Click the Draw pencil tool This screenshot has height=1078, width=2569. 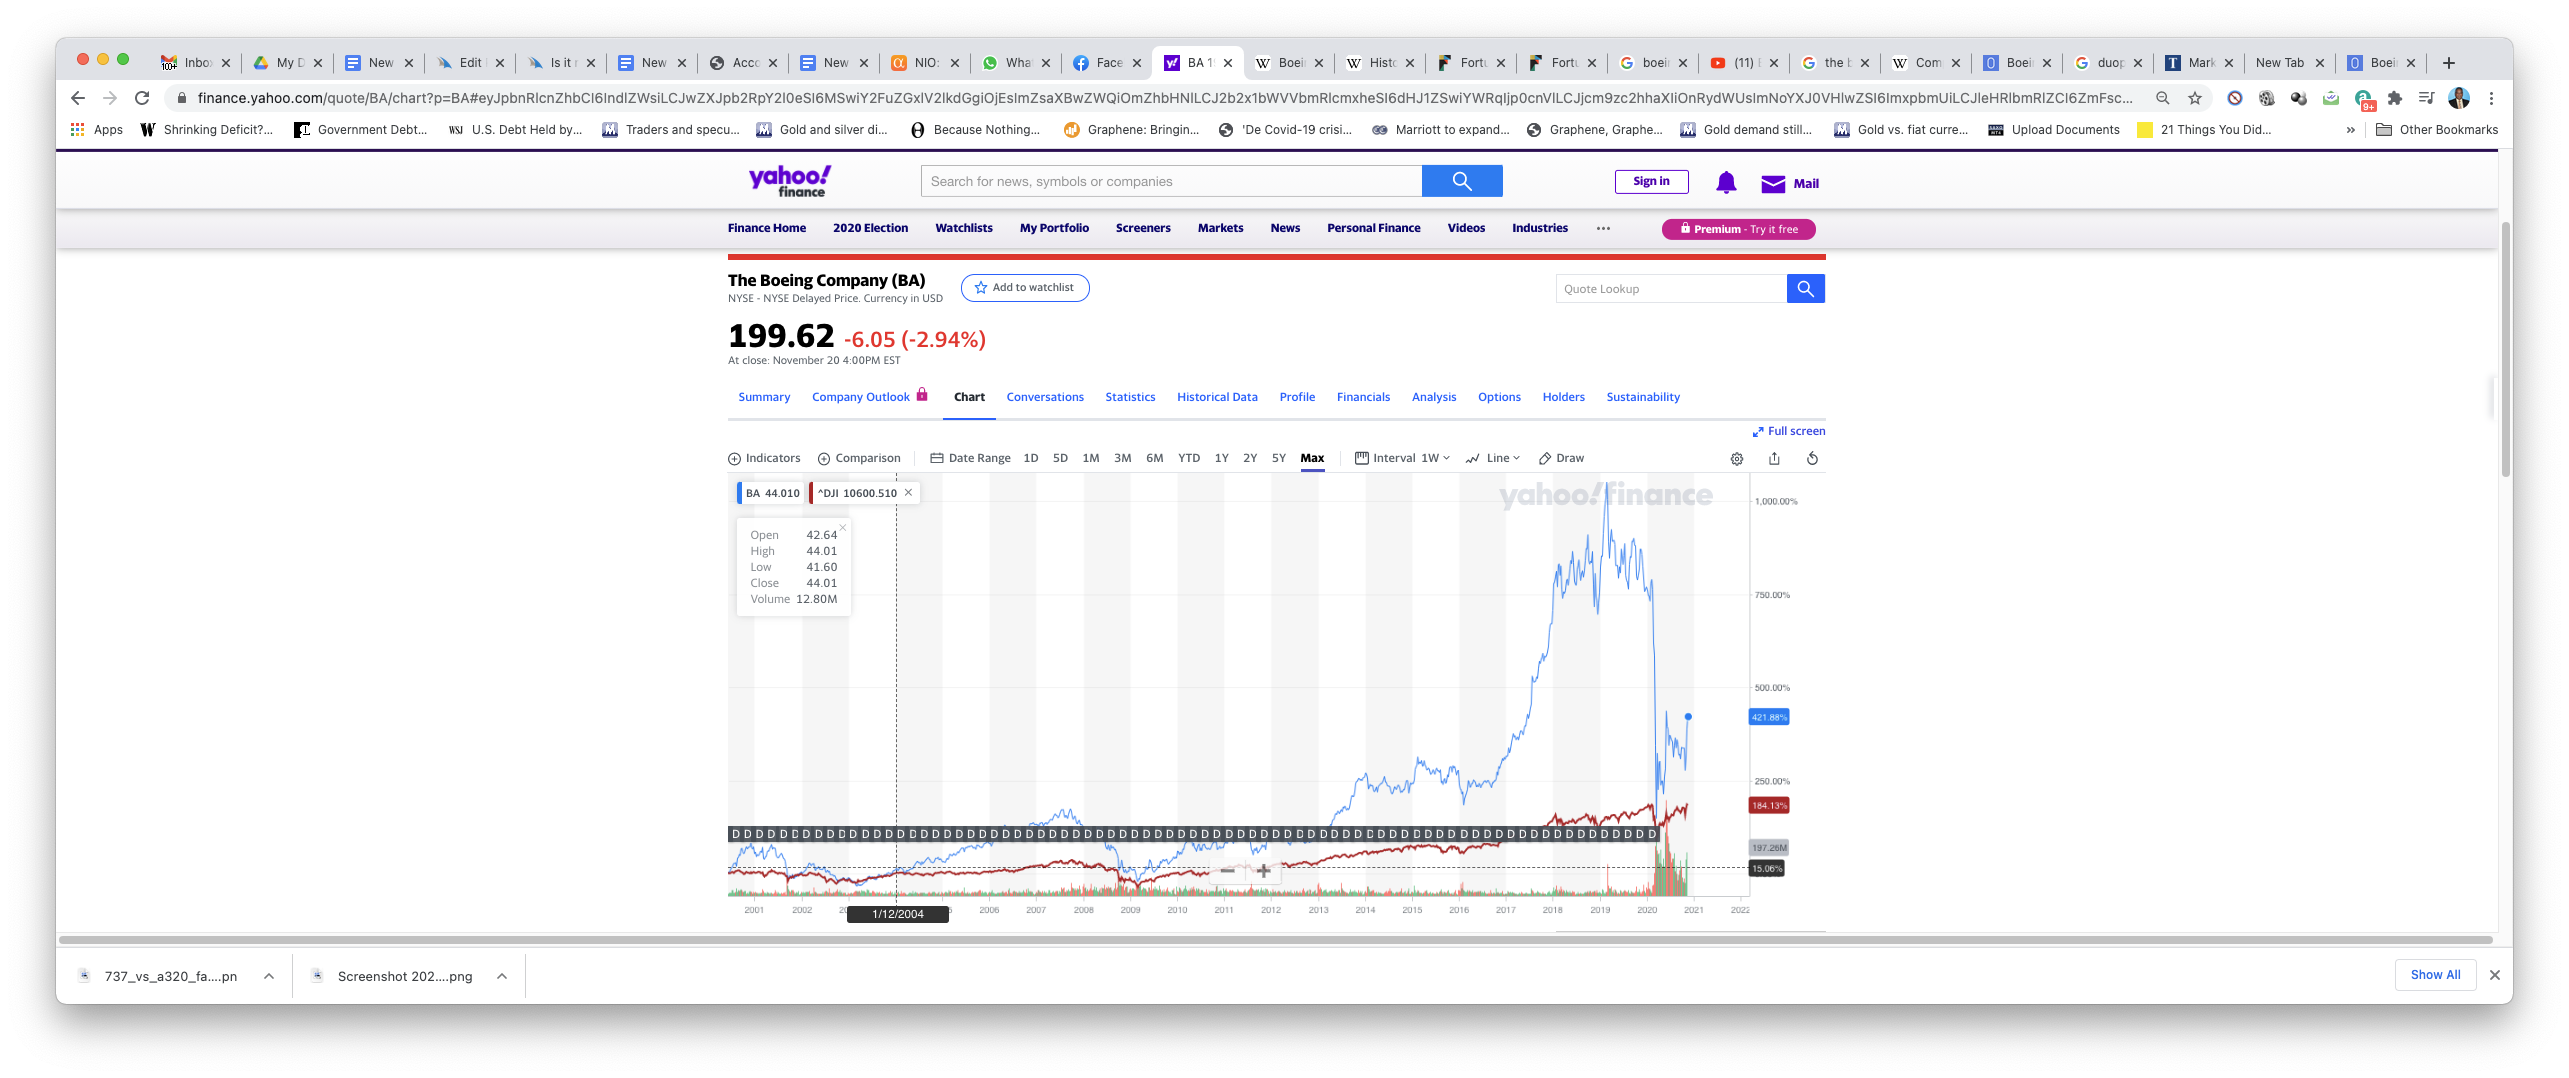tap(1561, 458)
